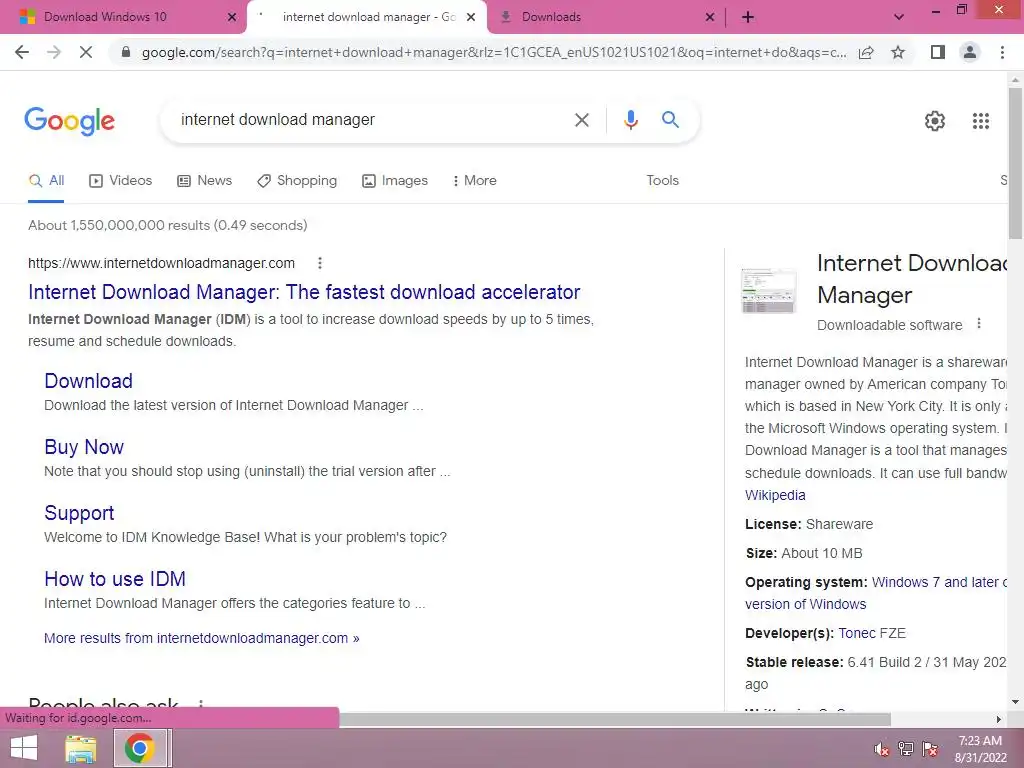Bookmark this page with the star icon
The width and height of the screenshot is (1024, 768).
click(x=898, y=52)
